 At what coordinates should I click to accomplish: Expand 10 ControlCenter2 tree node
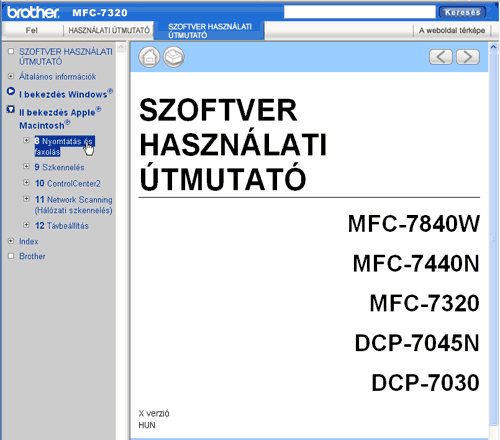(x=26, y=182)
